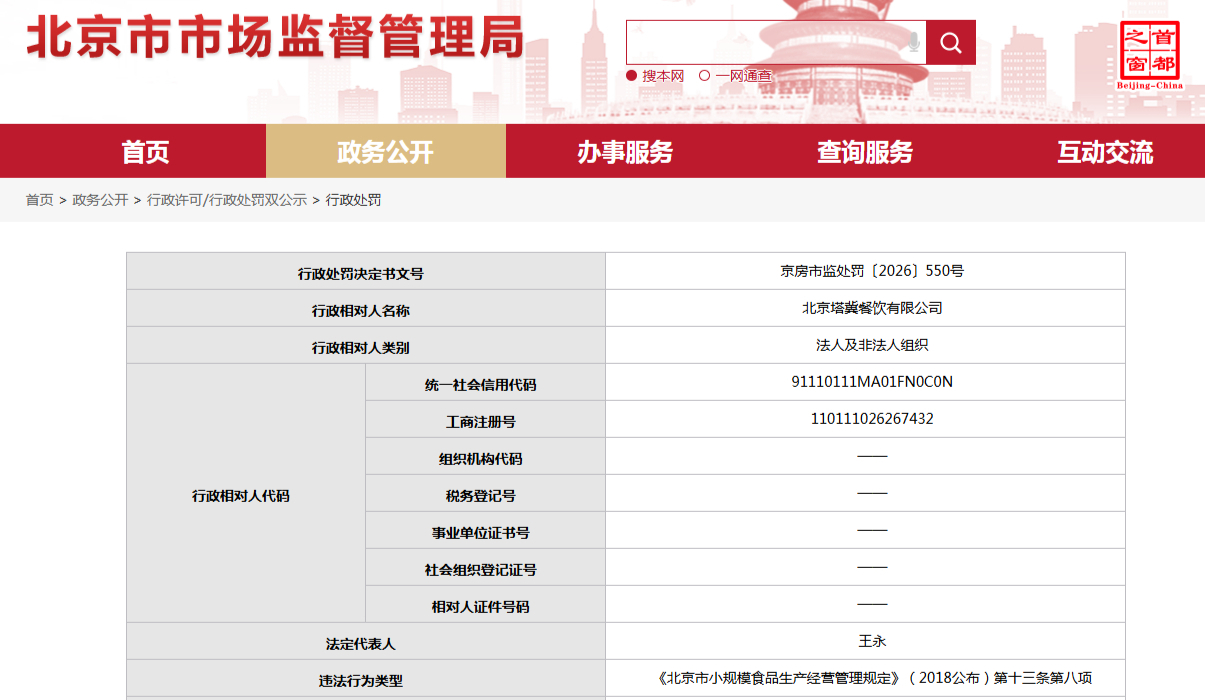Click the 行政相对人代码 merged label cell

coord(246,494)
